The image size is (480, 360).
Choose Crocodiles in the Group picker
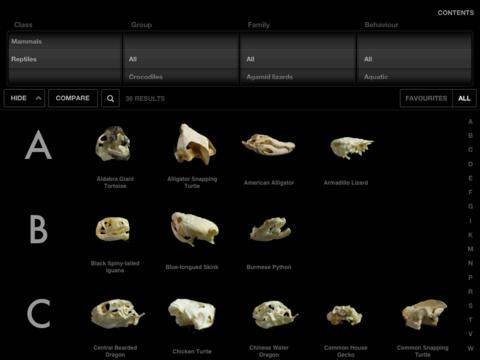pyautogui.click(x=146, y=77)
